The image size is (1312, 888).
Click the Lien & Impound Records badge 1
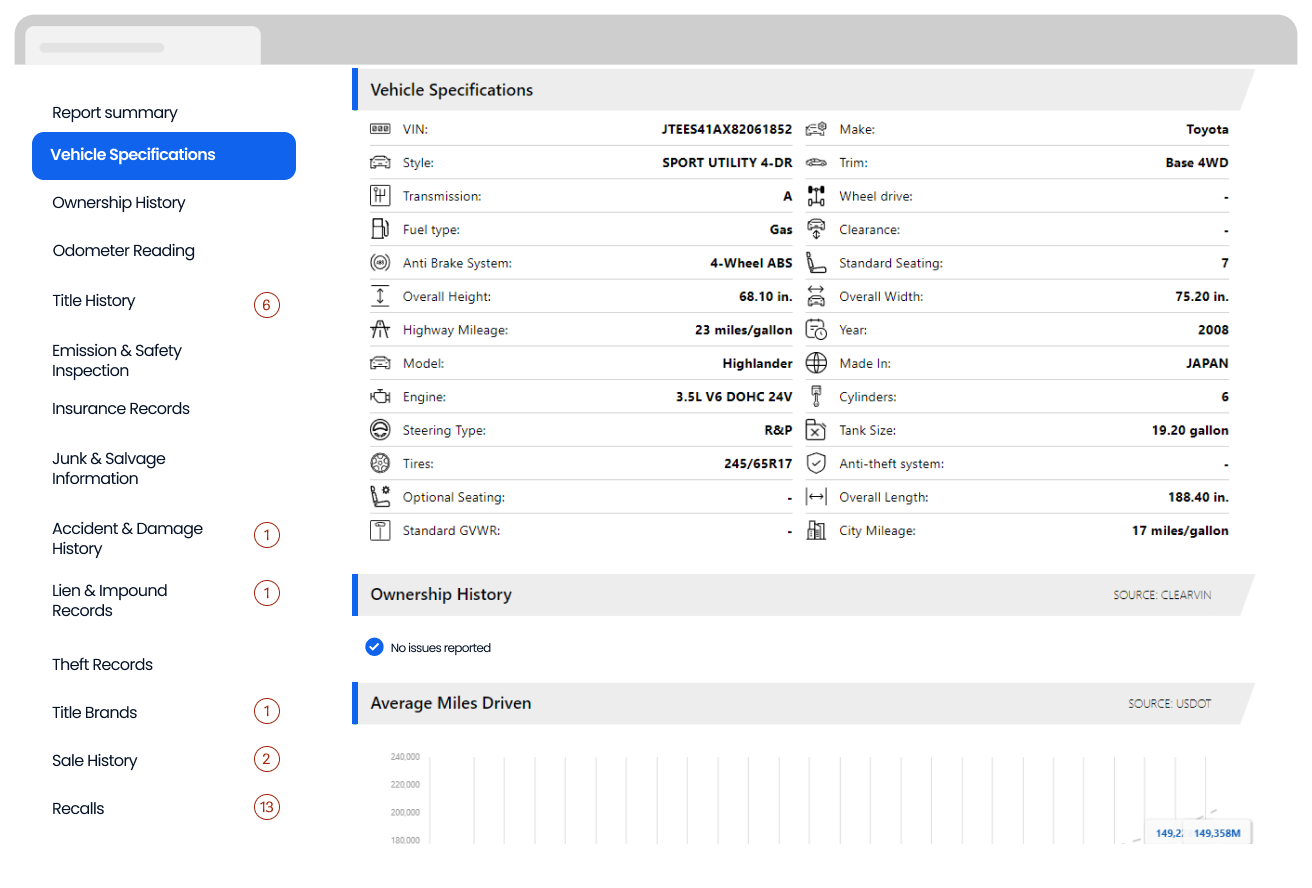pos(266,593)
